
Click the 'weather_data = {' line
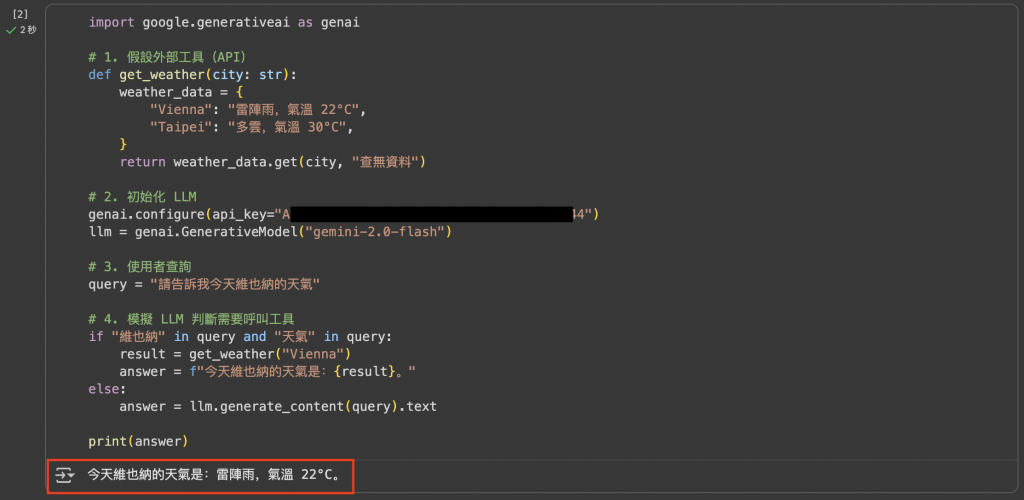pos(181,92)
